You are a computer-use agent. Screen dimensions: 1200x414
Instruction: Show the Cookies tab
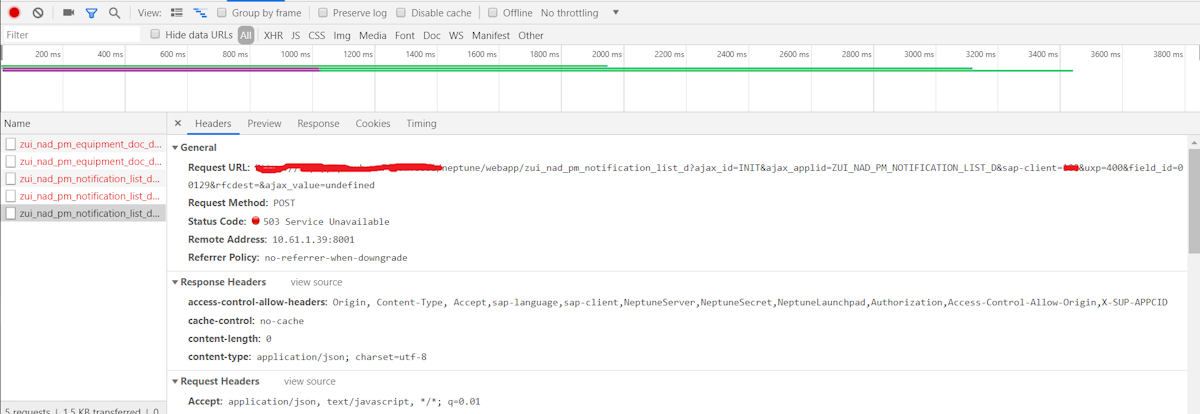pyautogui.click(x=373, y=123)
